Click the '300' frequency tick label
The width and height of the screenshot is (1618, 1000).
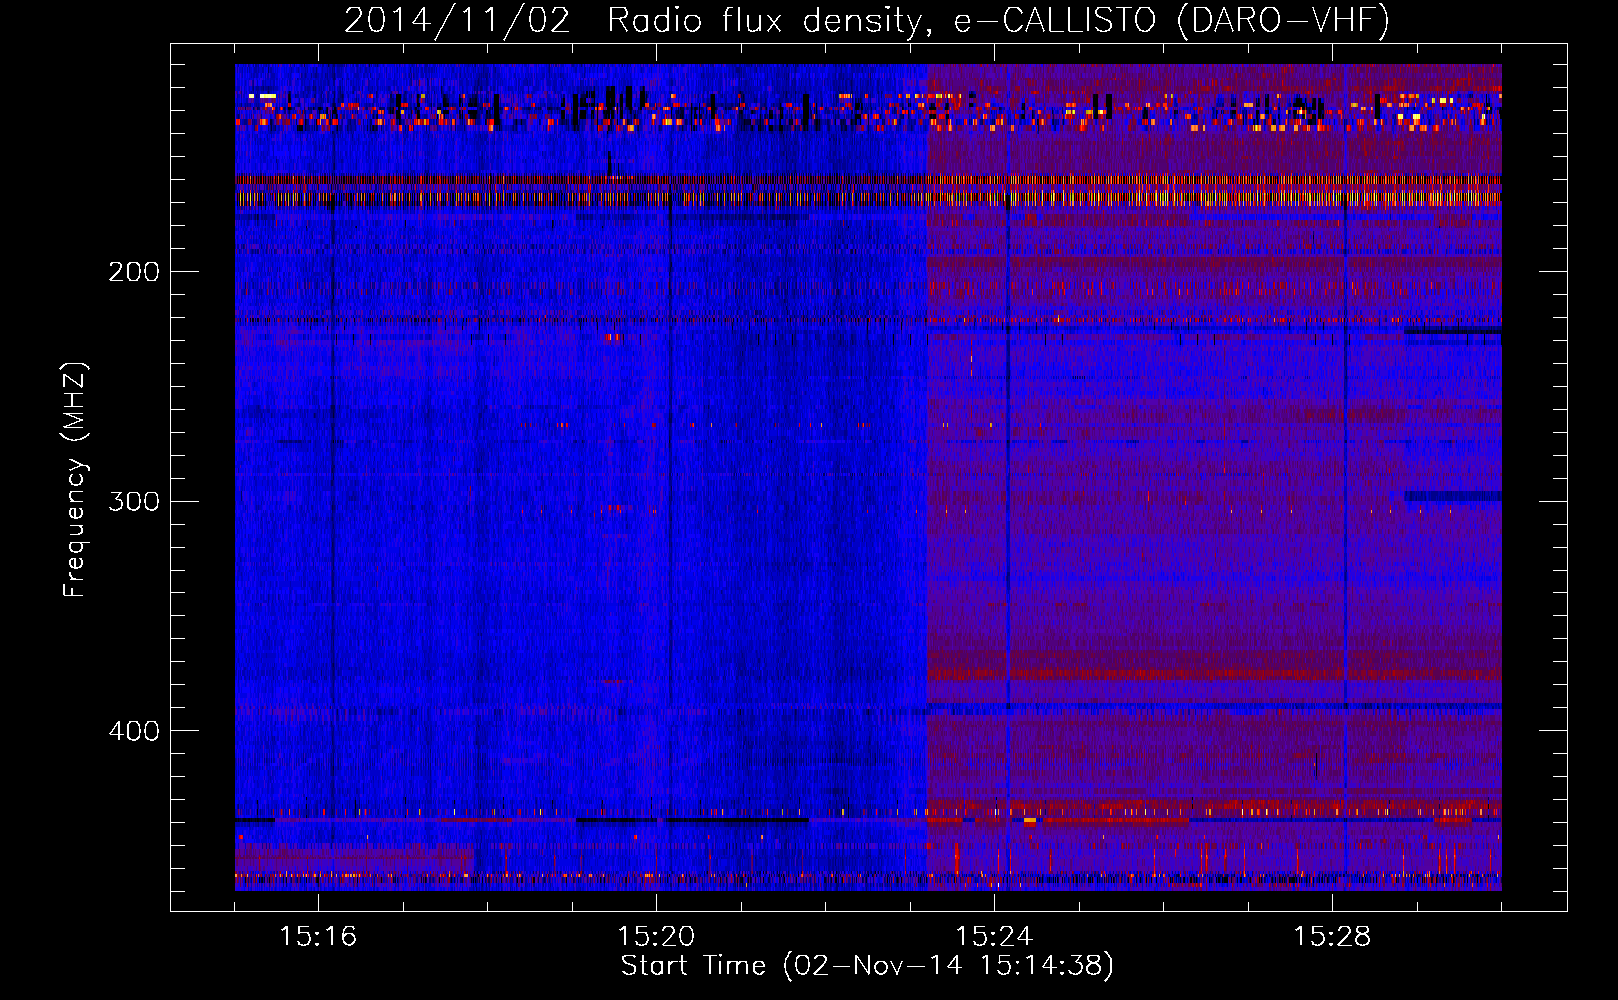tap(134, 501)
